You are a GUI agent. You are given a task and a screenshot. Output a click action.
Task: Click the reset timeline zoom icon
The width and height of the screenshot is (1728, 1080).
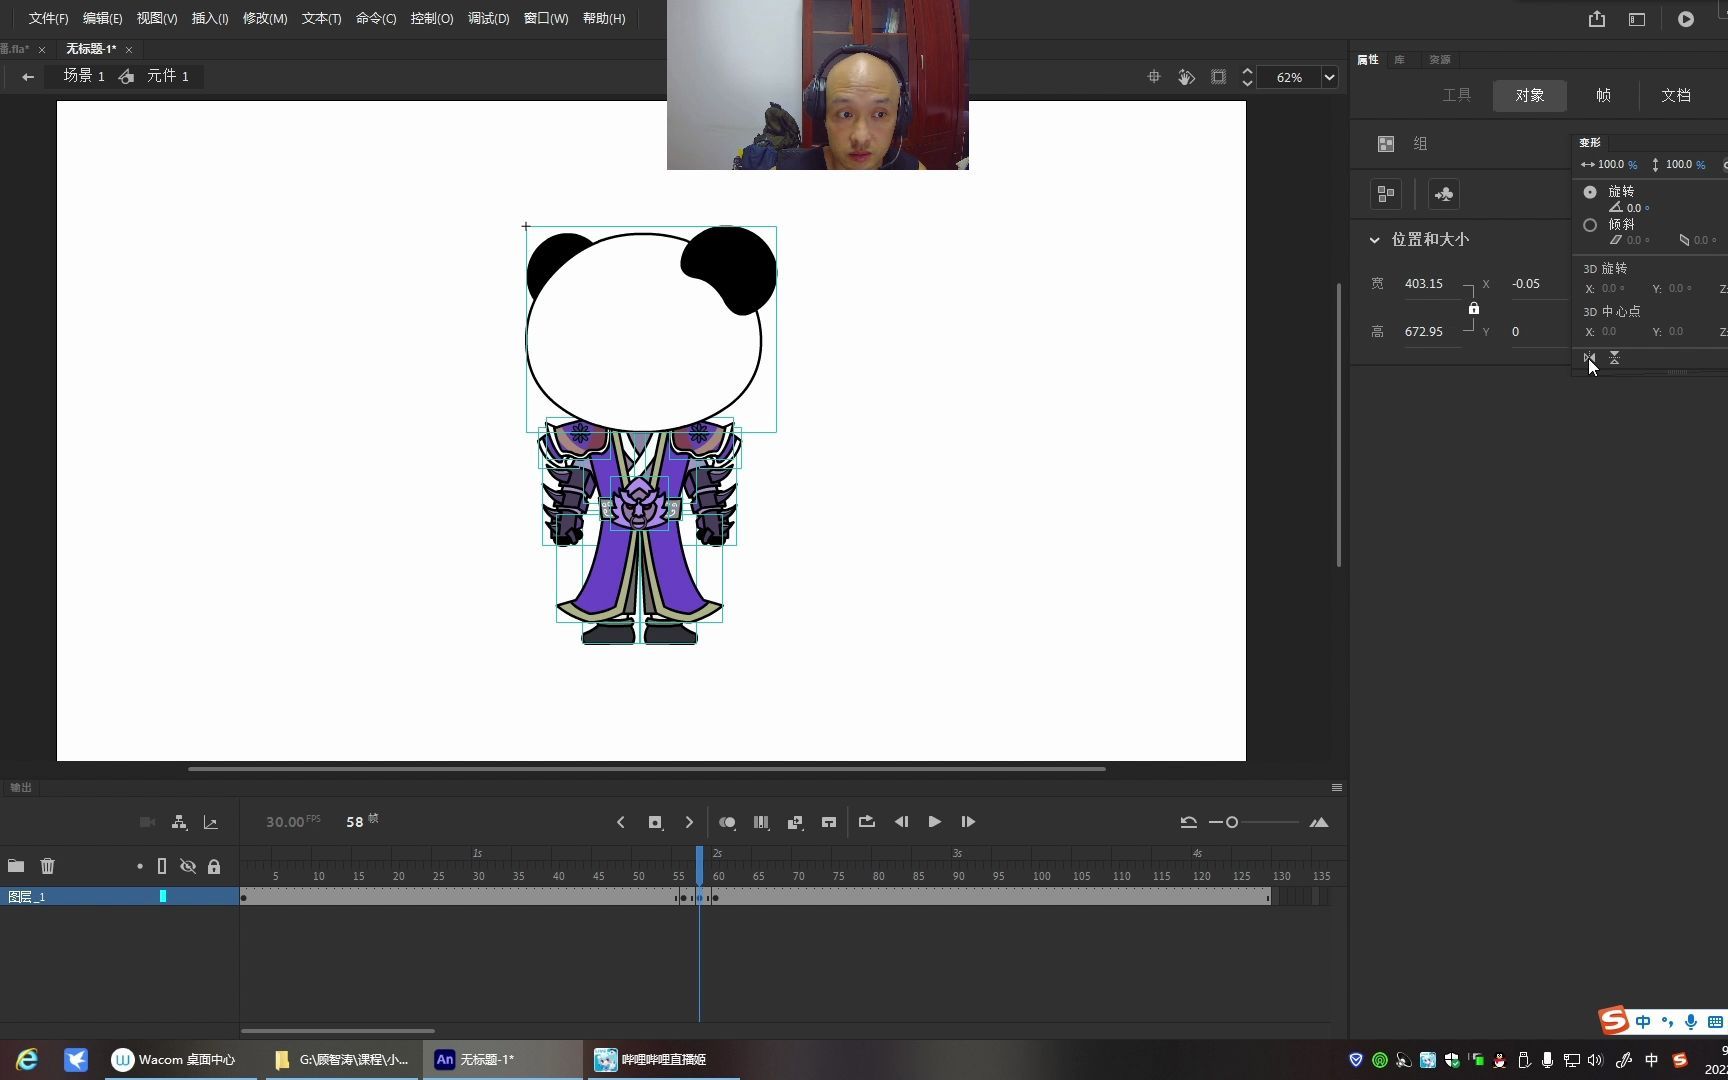pyautogui.click(x=1188, y=822)
